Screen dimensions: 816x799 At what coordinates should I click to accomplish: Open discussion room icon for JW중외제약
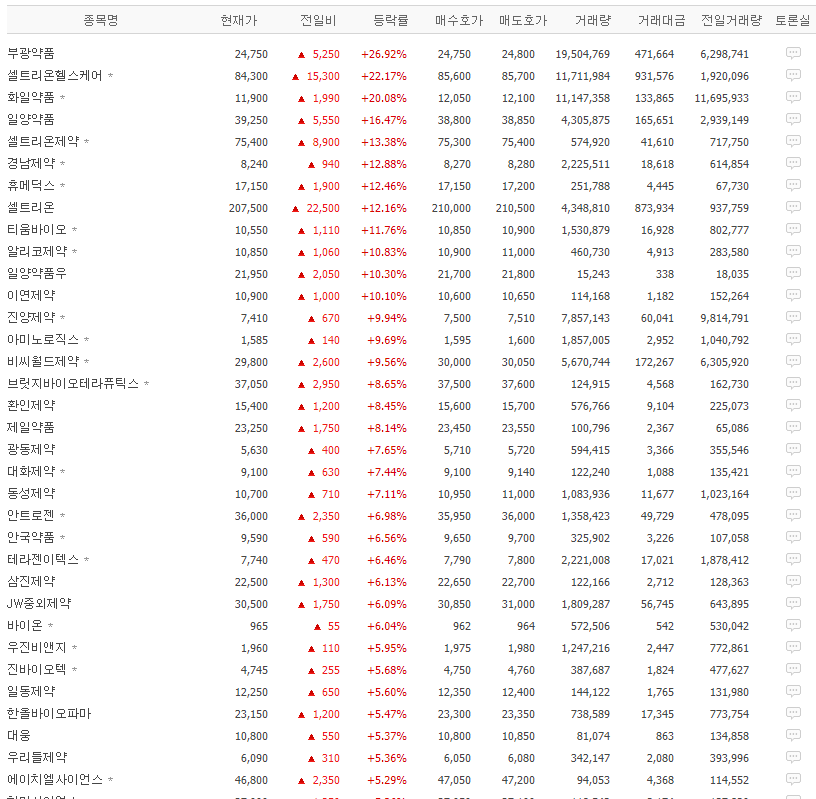[793, 603]
